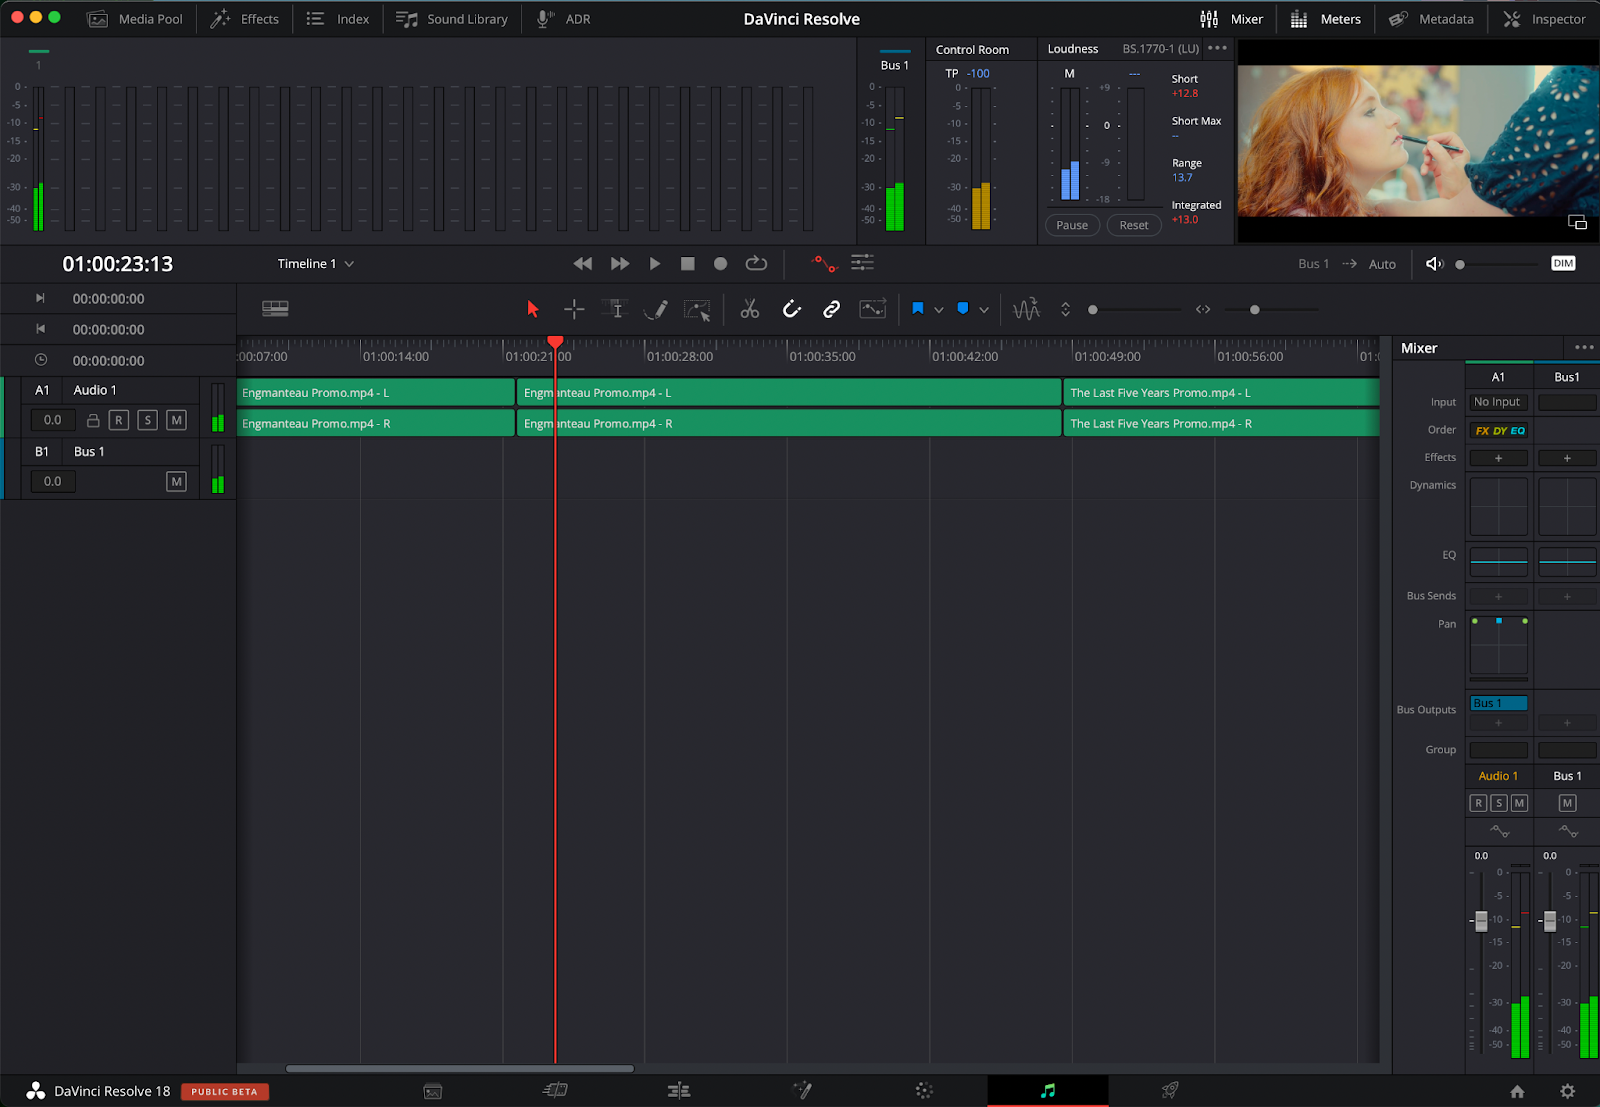
Task: Open the Sound Library panel
Action: click(451, 18)
